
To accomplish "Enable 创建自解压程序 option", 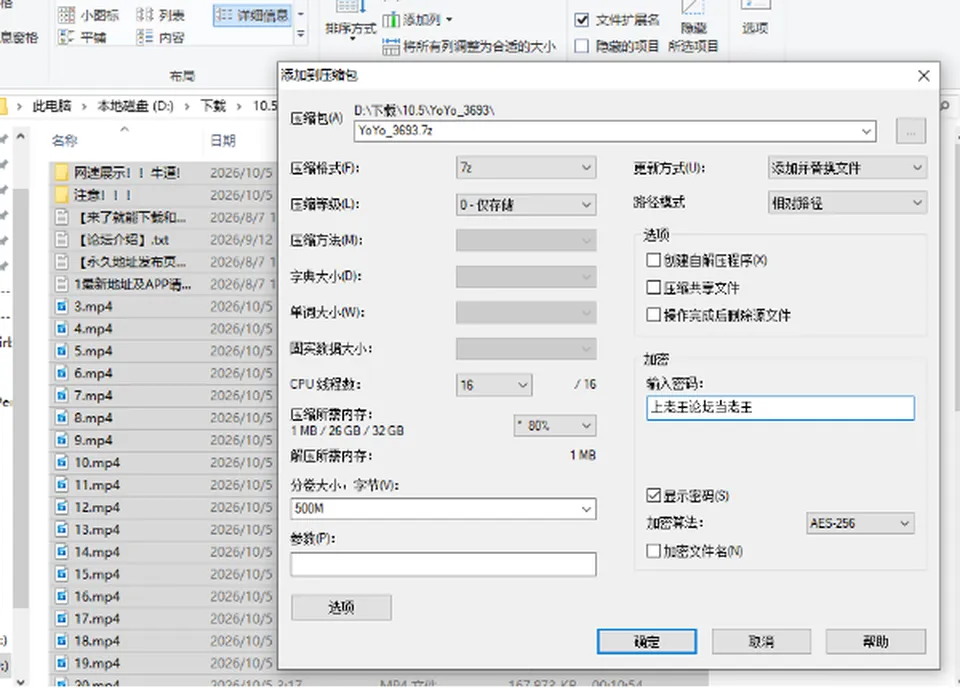I will [653, 260].
